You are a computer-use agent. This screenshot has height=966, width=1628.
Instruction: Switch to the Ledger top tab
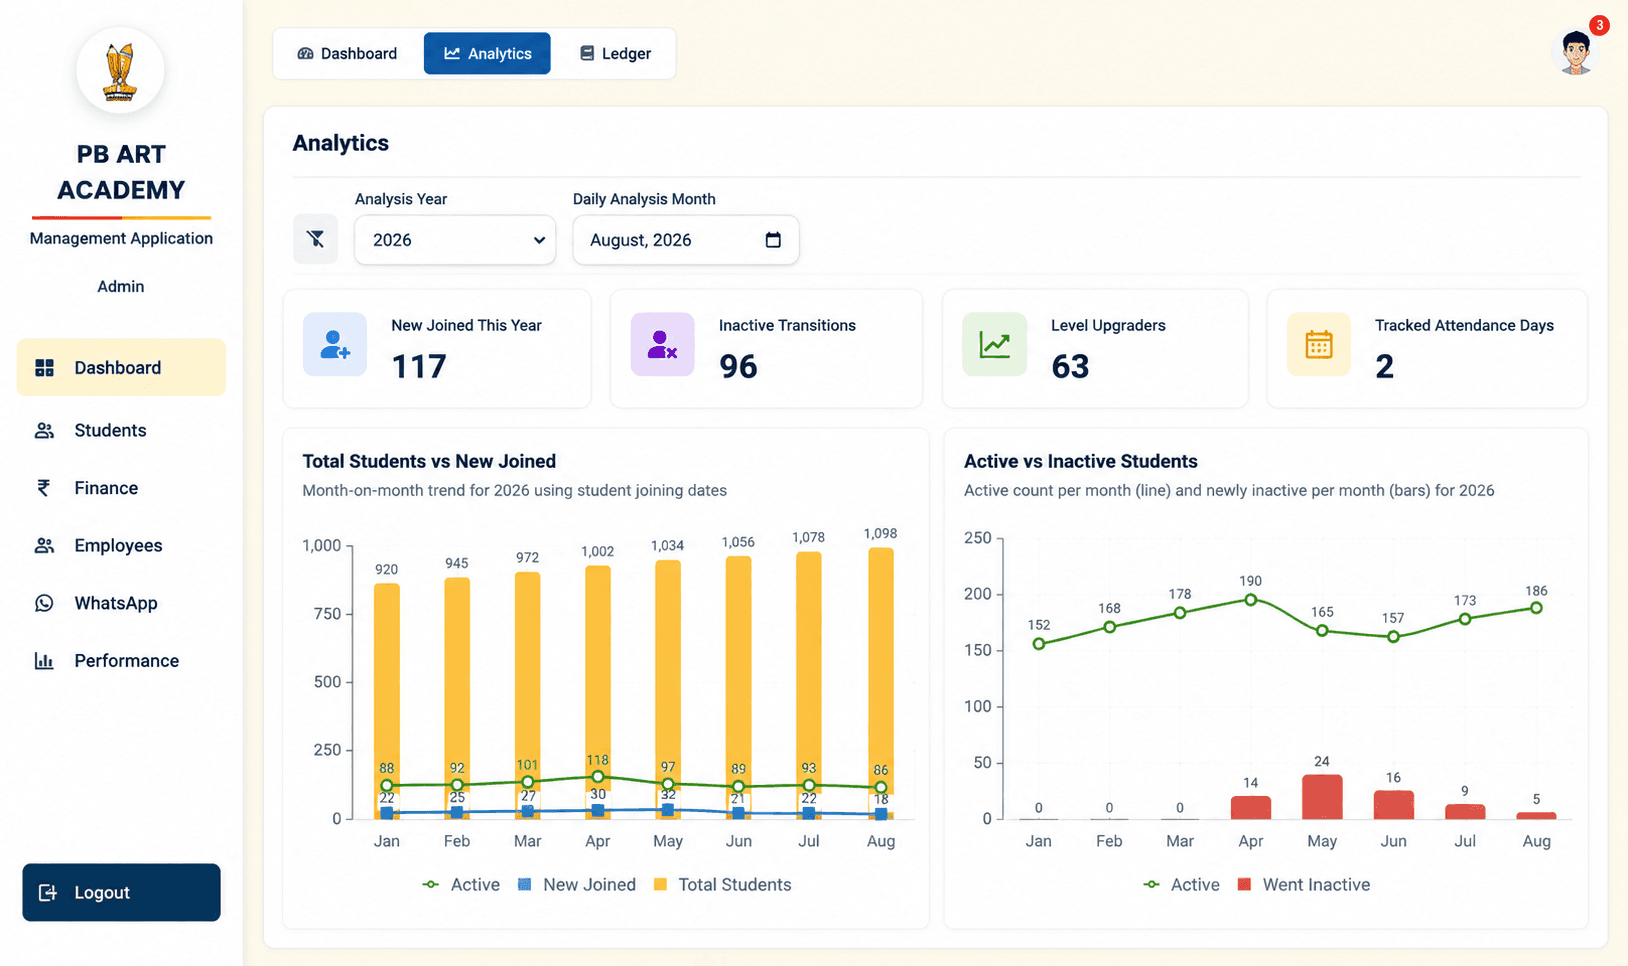click(x=615, y=53)
